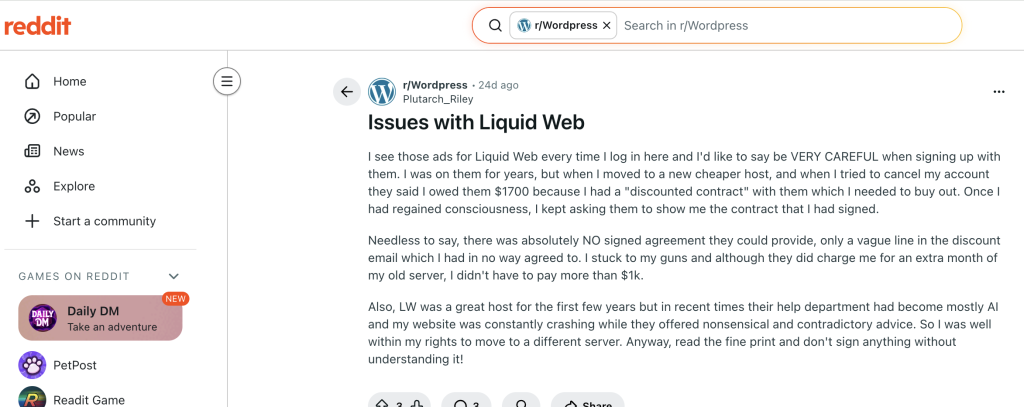Open Home in the sidebar
This screenshot has width=1024, height=407.
click(x=69, y=82)
